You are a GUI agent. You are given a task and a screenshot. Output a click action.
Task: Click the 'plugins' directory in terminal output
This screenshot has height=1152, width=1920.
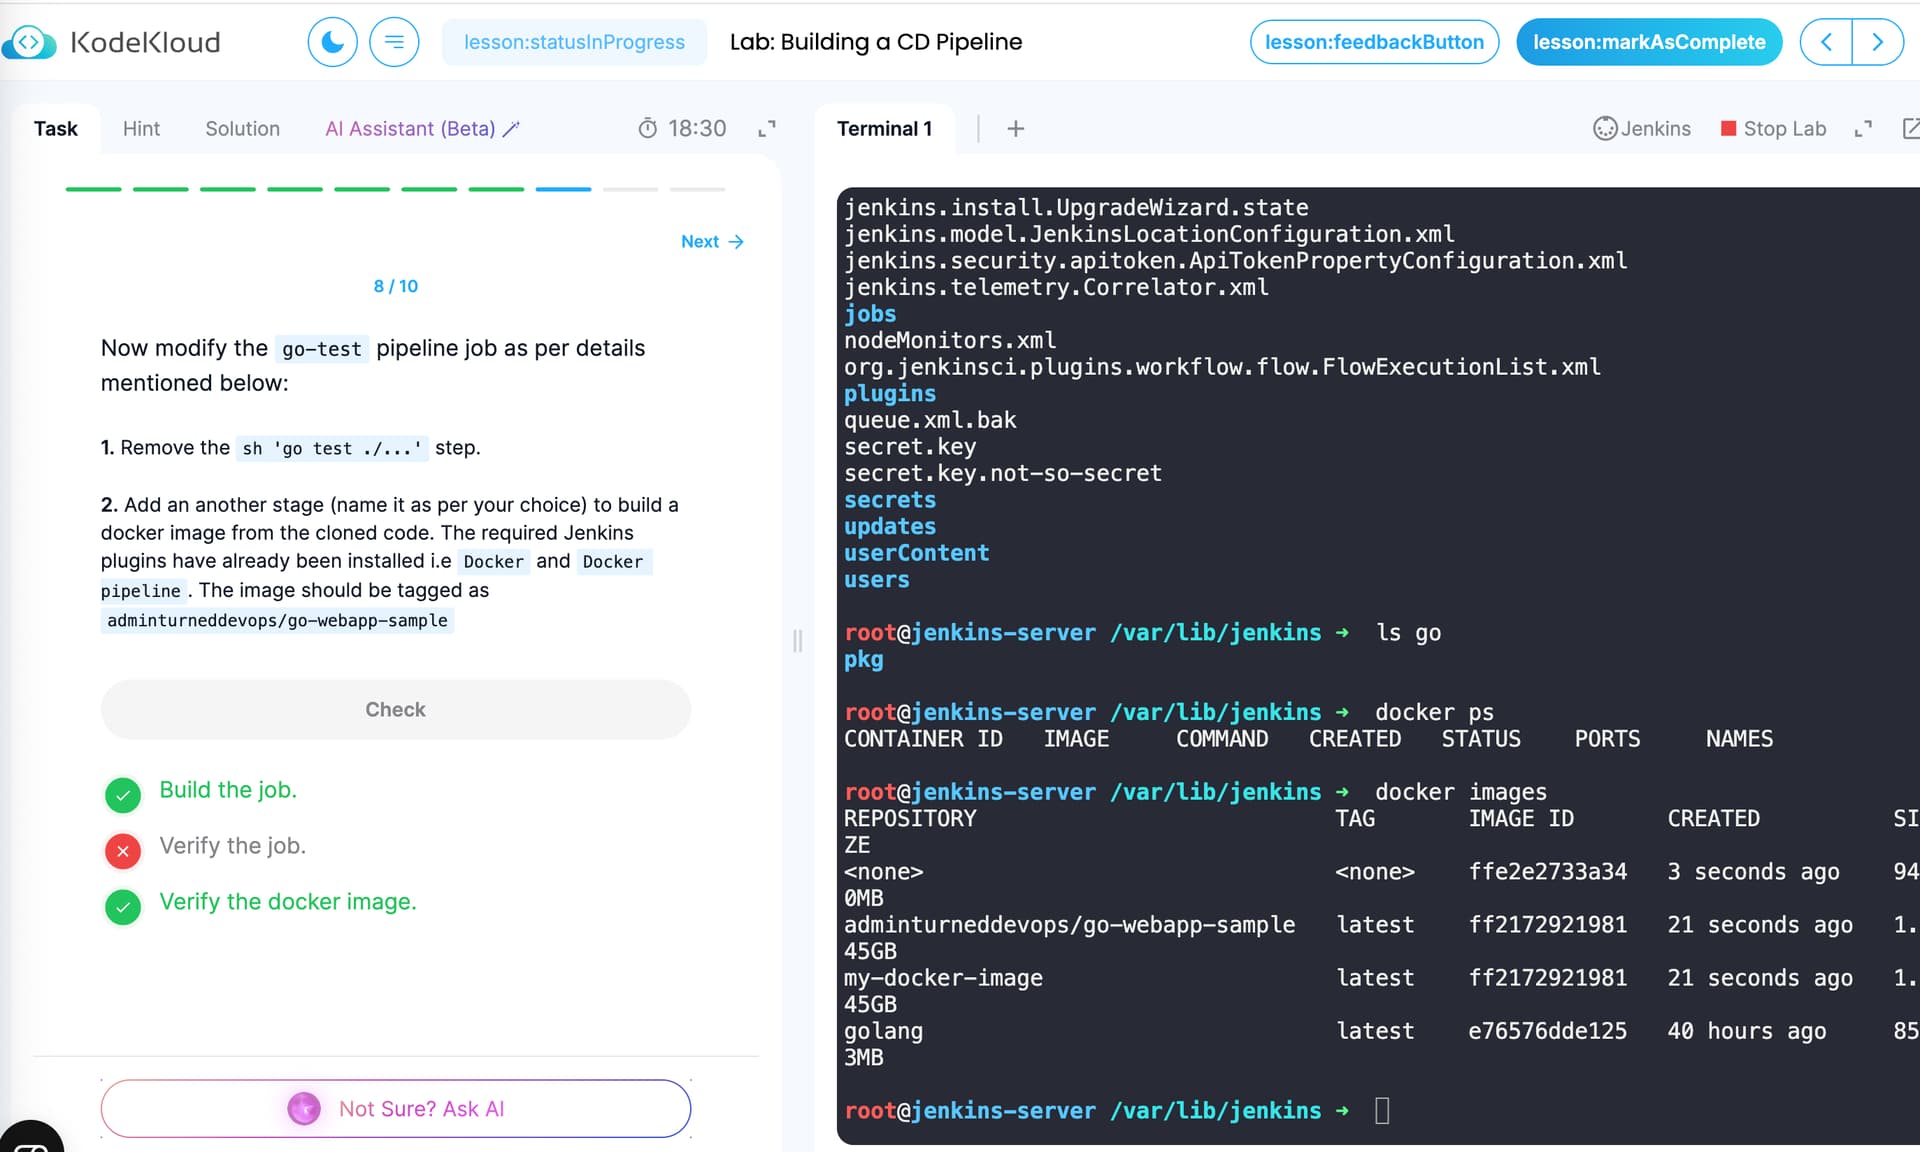(x=890, y=394)
